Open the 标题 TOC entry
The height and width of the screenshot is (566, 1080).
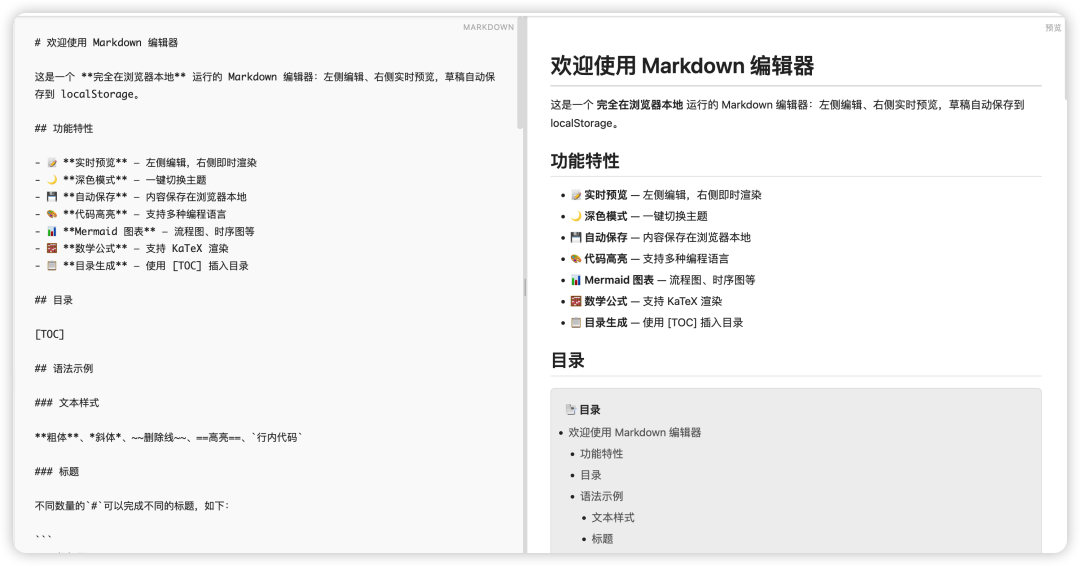[602, 539]
